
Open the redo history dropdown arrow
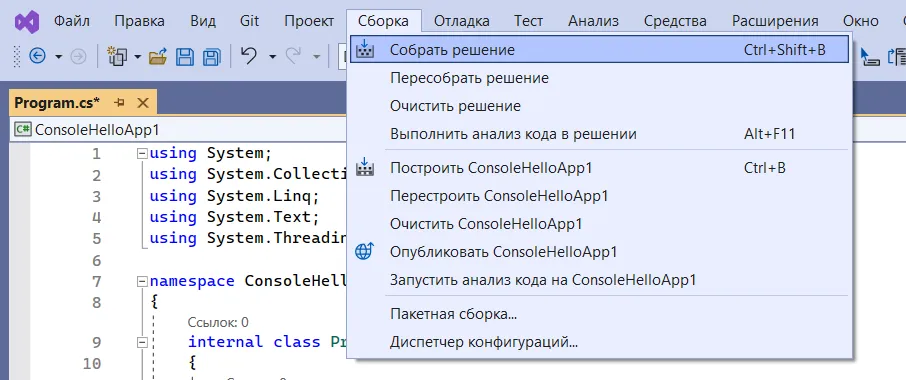(316, 57)
